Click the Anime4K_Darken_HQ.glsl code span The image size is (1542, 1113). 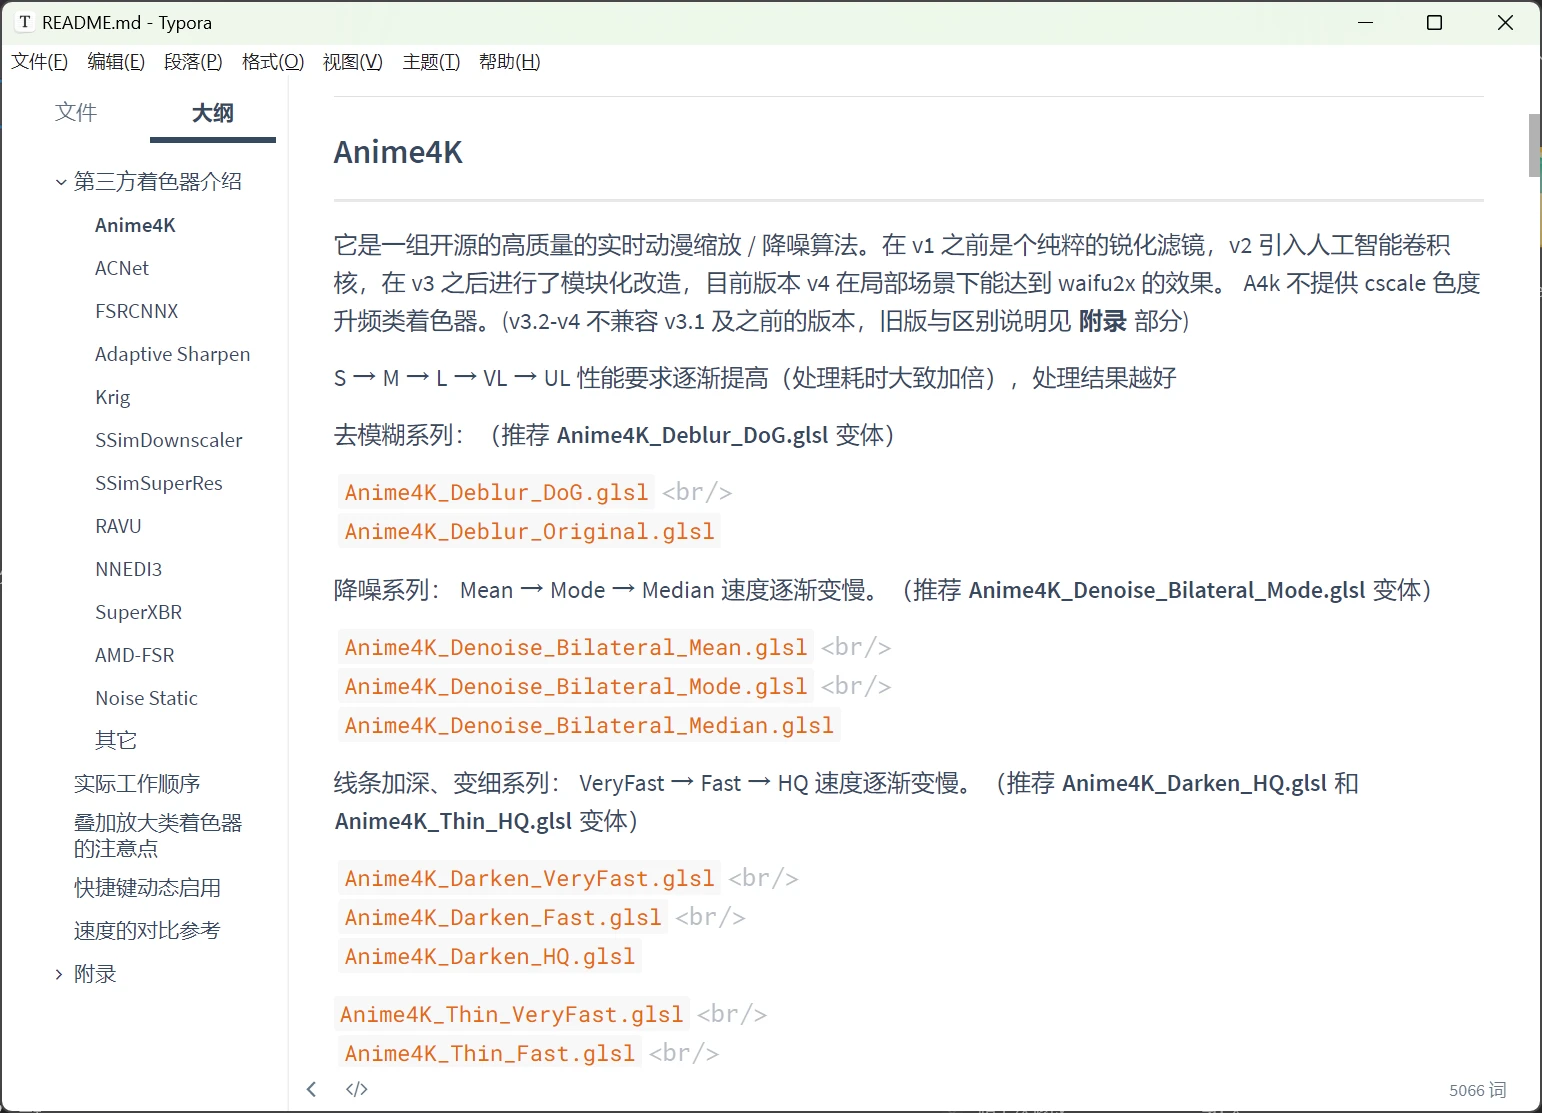click(490, 956)
